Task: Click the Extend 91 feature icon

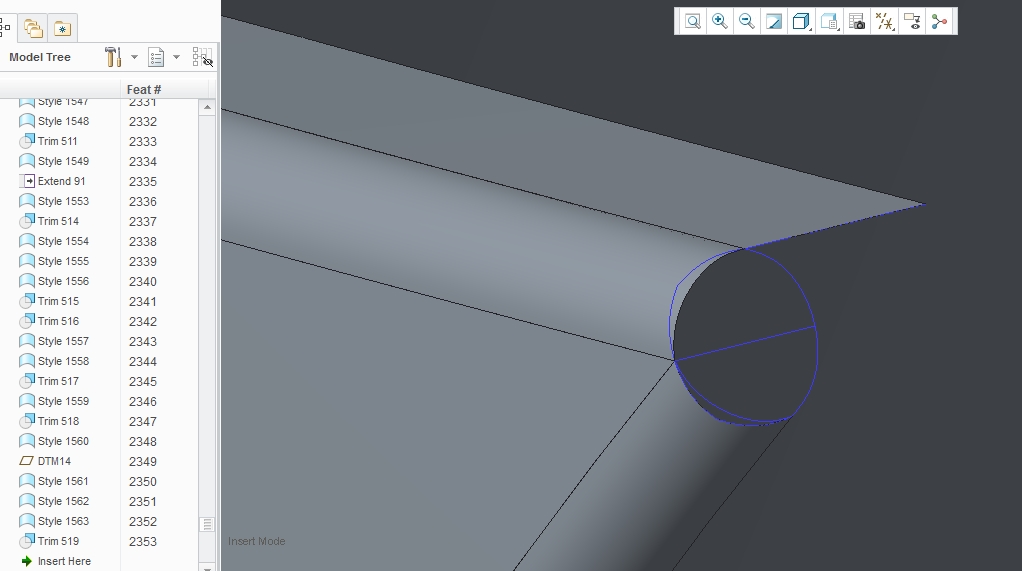Action: tap(27, 181)
